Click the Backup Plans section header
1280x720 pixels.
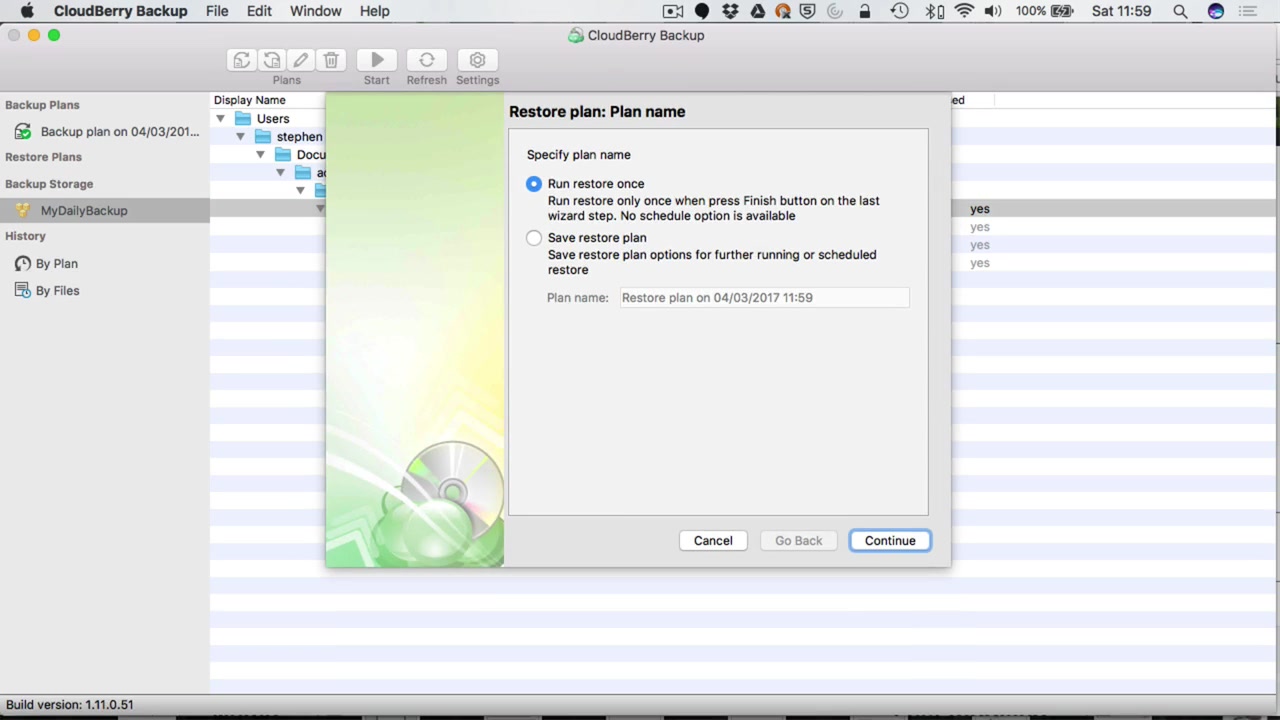click(42, 105)
